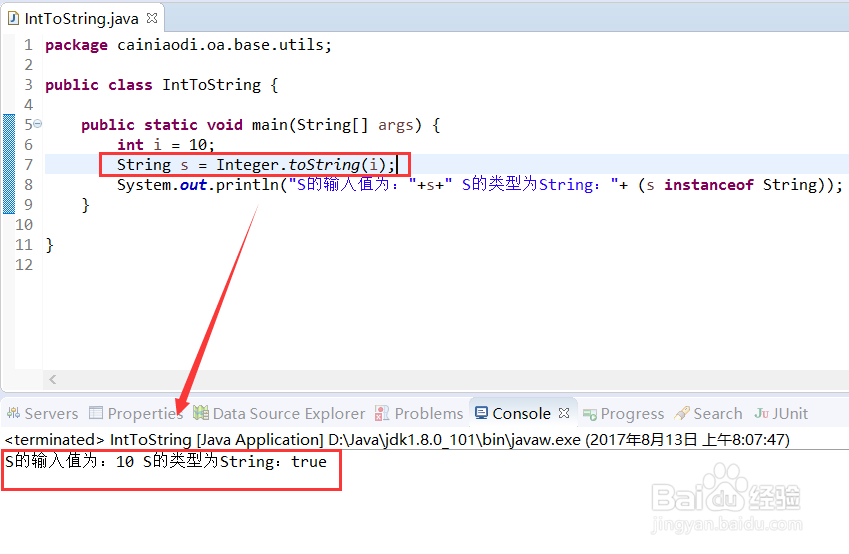Select the IntToString.java editor tab
This screenshot has height=554, width=849.
click(82, 18)
